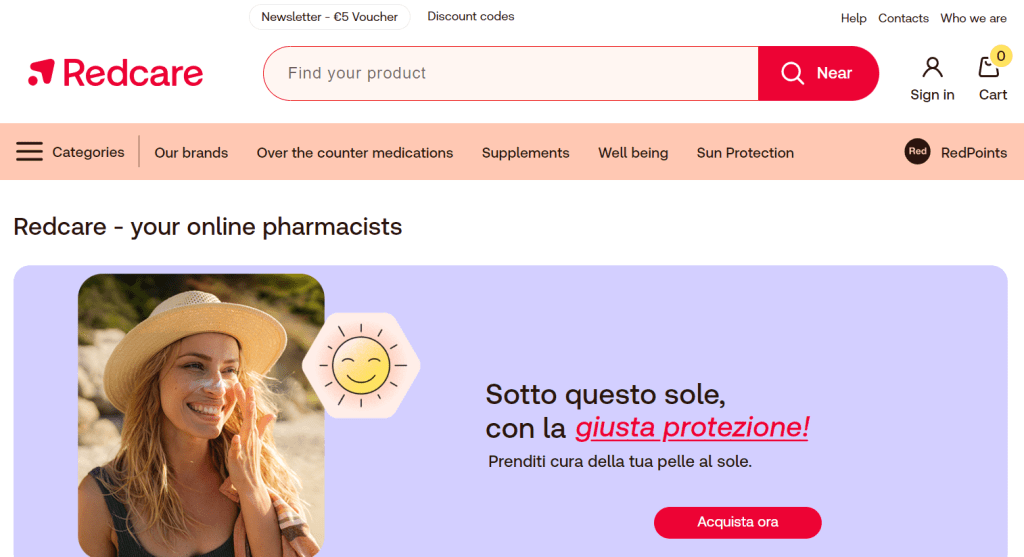Click the Redcare logo
1024x557 pixels.
pos(116,72)
